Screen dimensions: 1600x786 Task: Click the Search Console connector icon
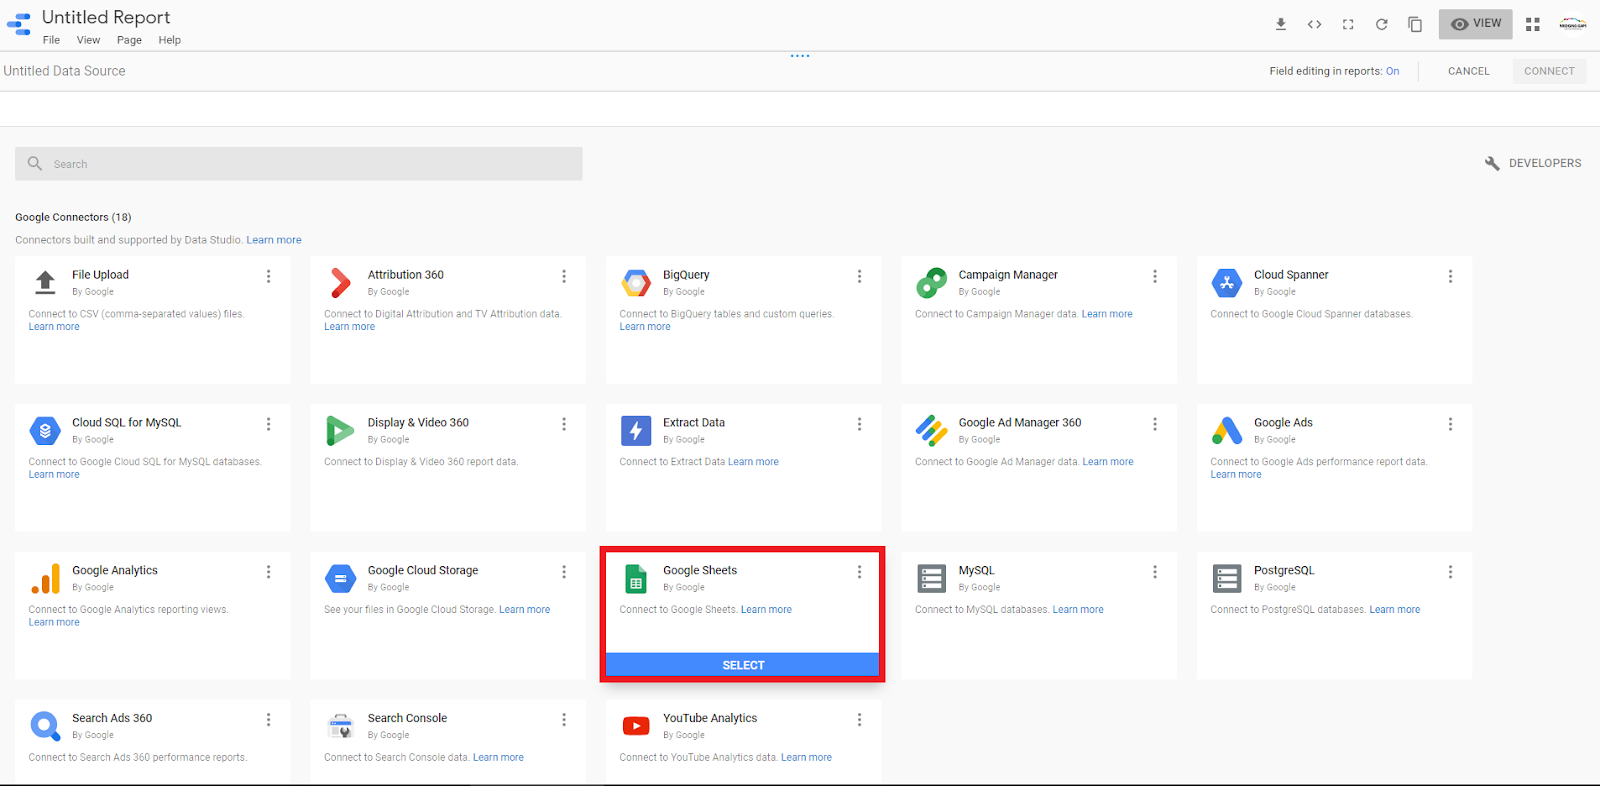tap(341, 726)
